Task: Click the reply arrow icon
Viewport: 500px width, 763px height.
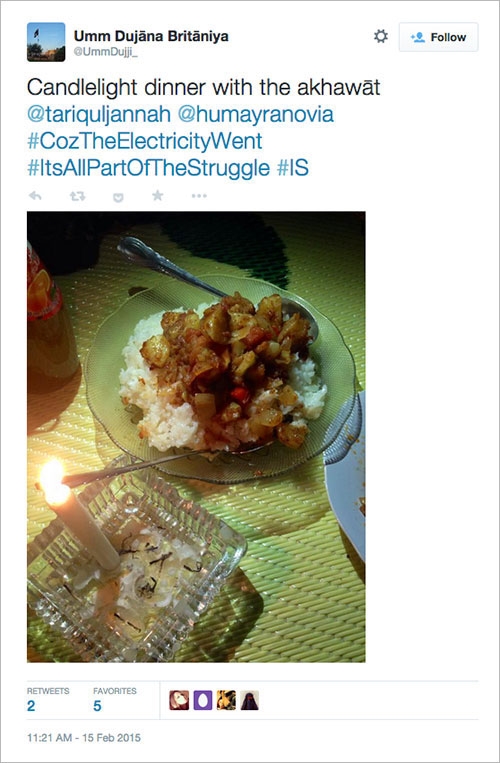Action: 35,196
